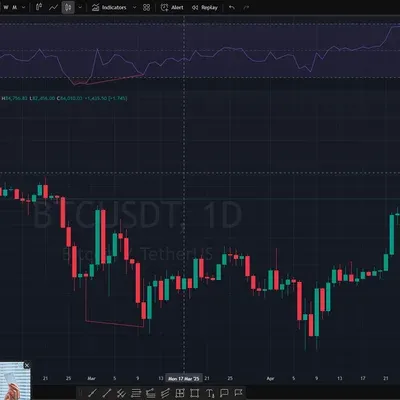Select the candlestick chart style
400x400 pixels.
point(68,7)
